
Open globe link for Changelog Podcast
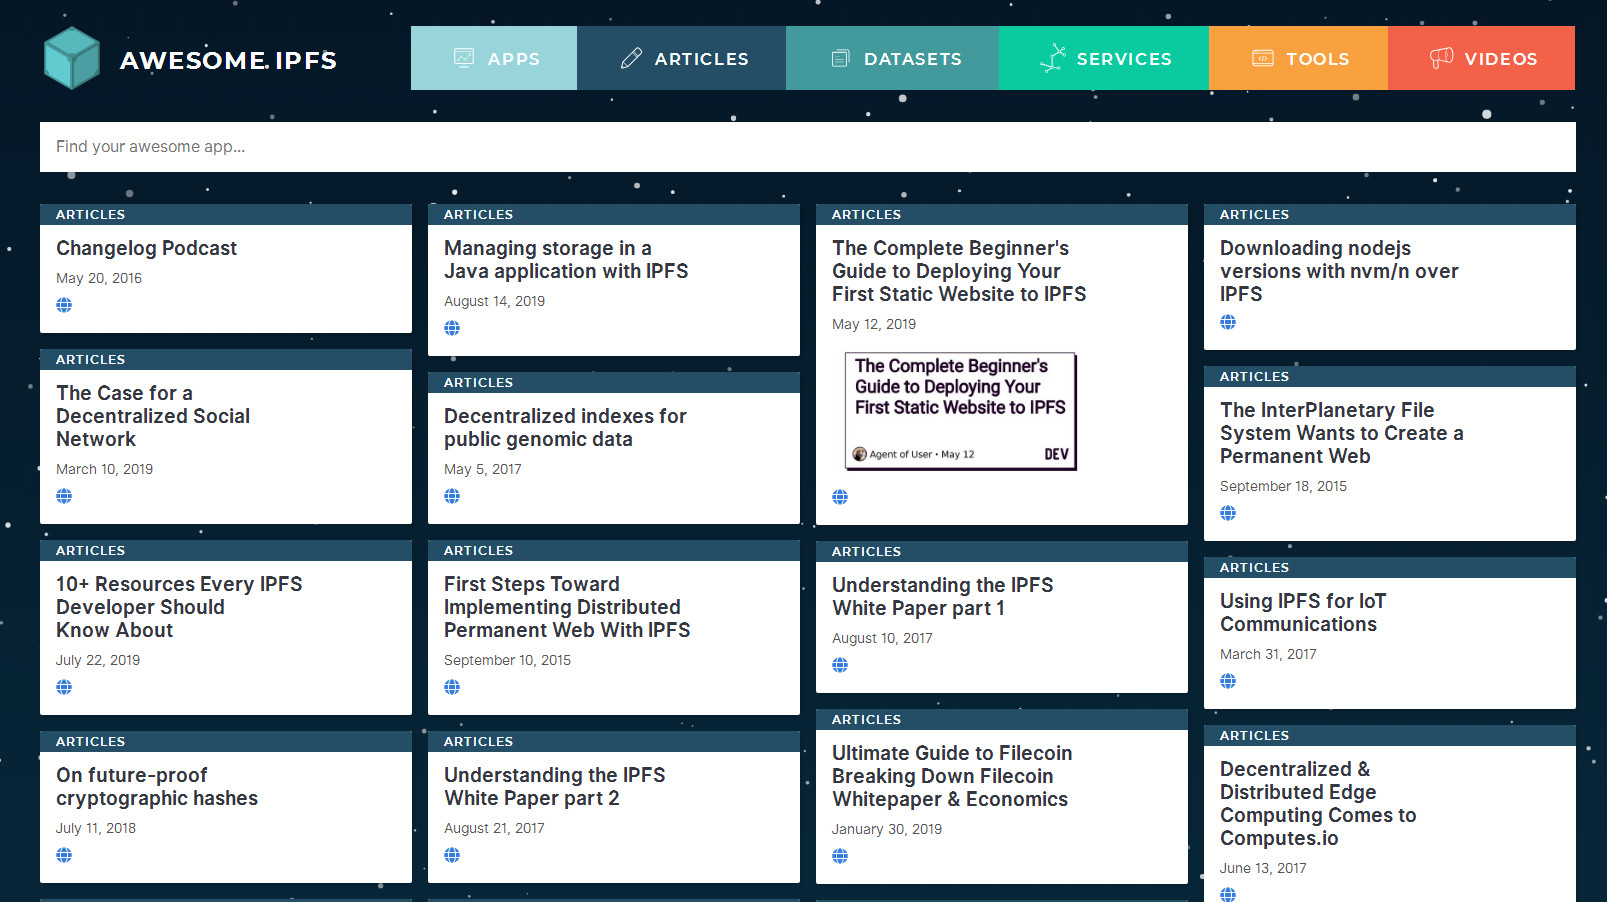pyautogui.click(x=64, y=305)
